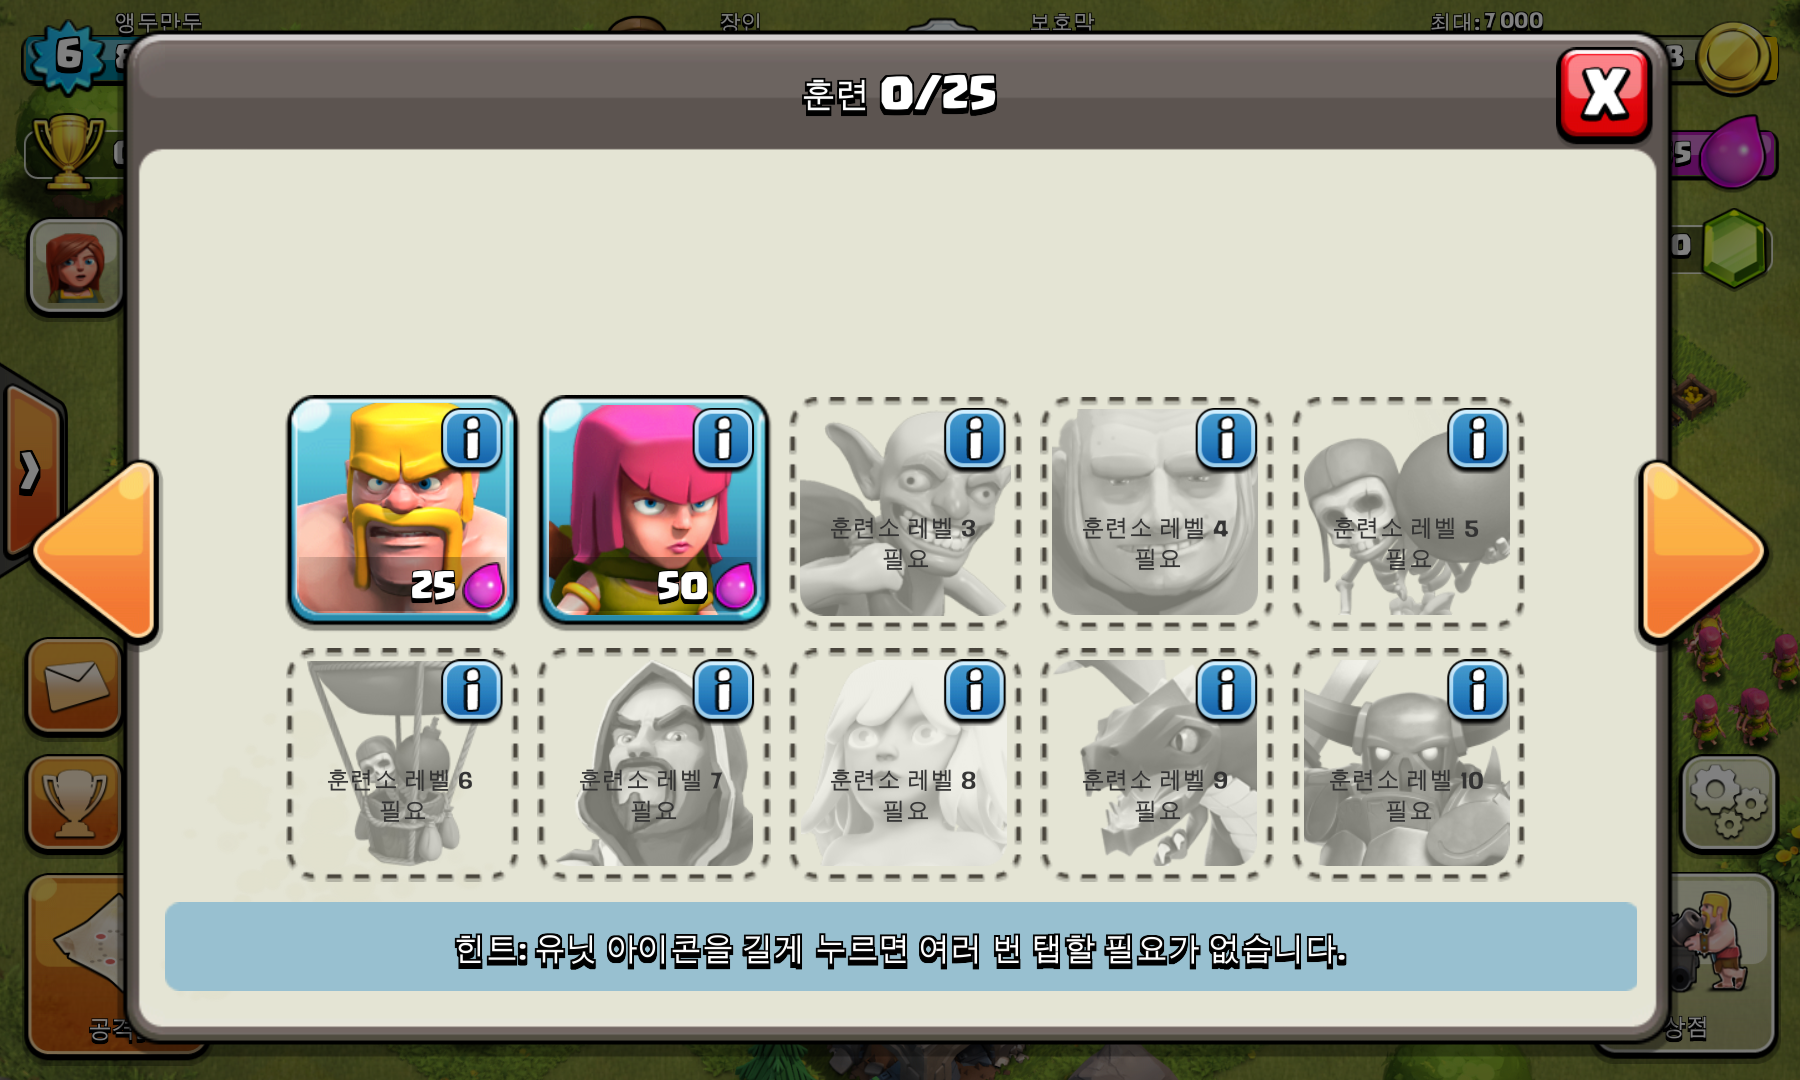Image resolution: width=1800 pixels, height=1080 pixels.
Task: Close the training window with red X
Action: (x=1604, y=95)
